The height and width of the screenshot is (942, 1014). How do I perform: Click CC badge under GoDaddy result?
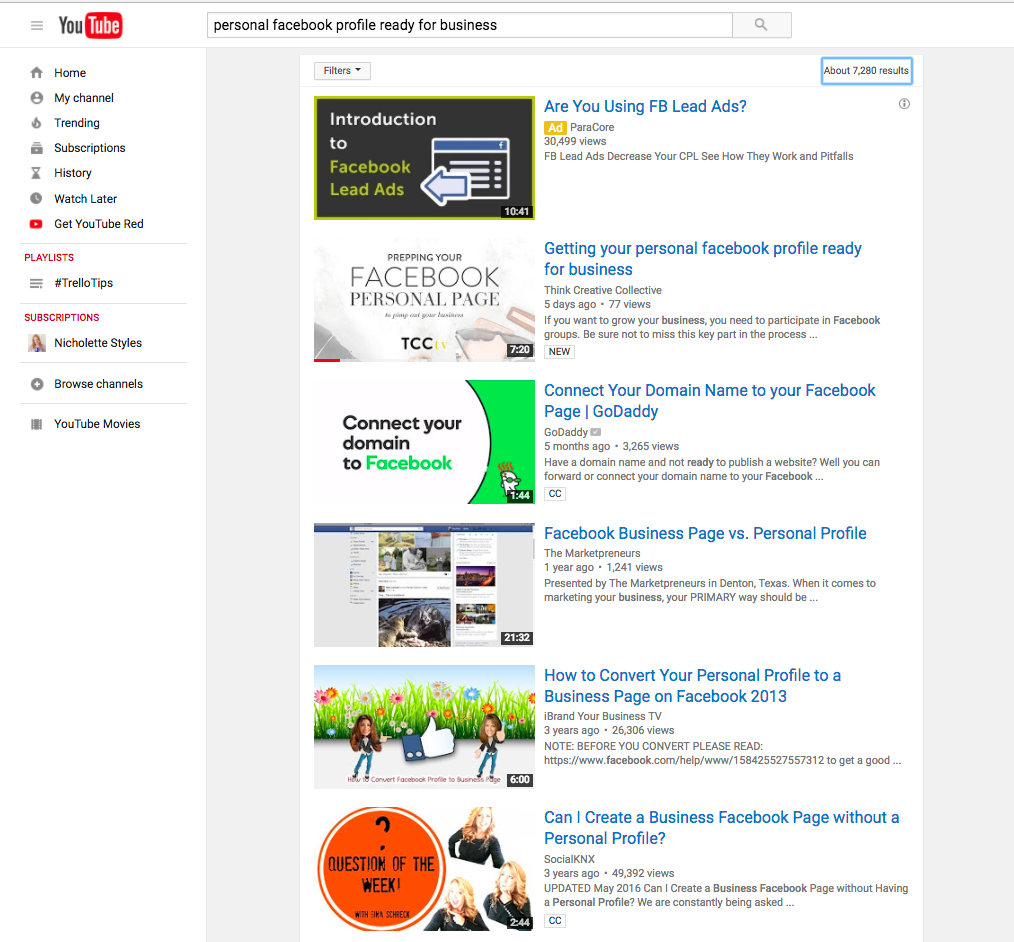click(555, 494)
